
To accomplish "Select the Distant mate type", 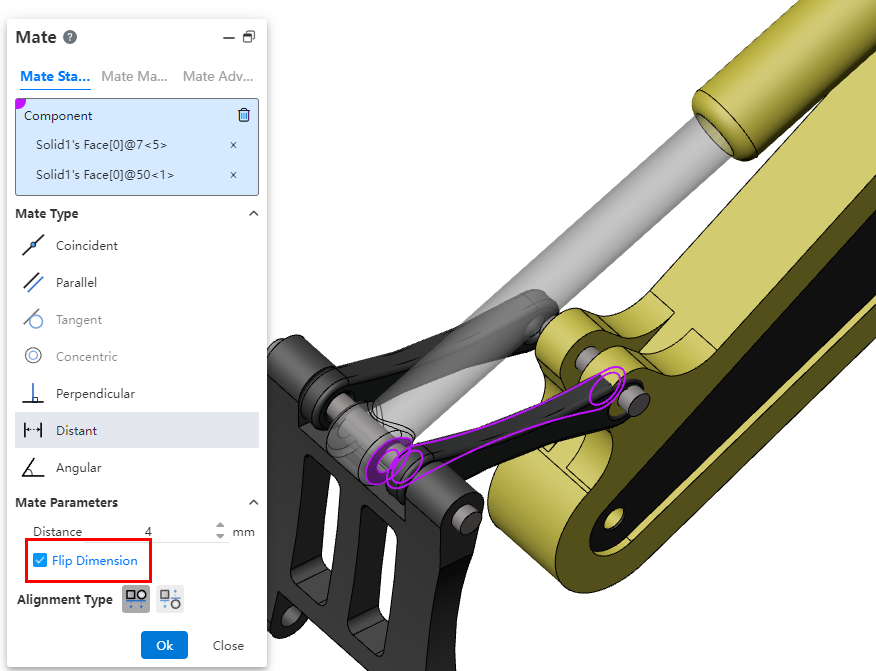I will pos(137,430).
